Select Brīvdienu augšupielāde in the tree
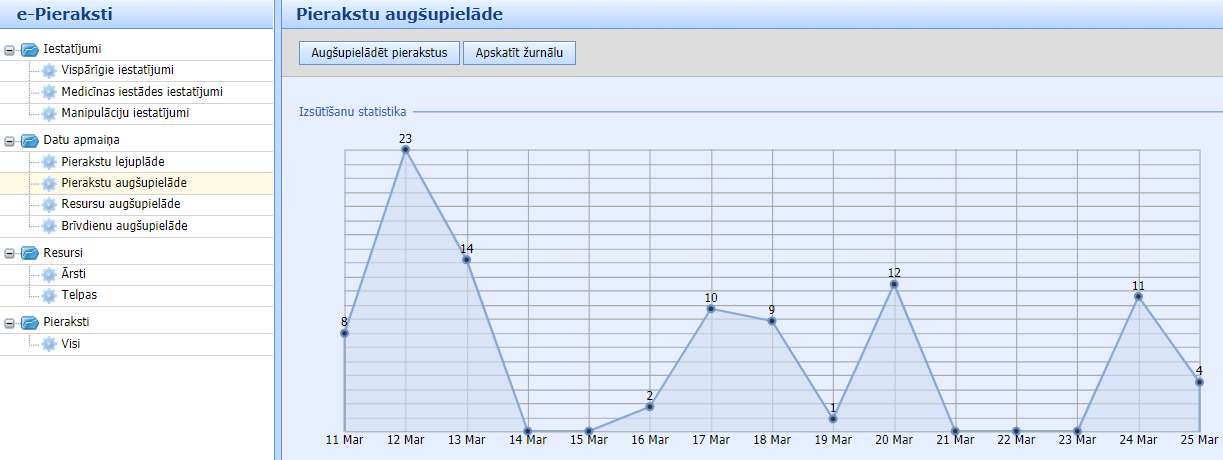 [124, 226]
